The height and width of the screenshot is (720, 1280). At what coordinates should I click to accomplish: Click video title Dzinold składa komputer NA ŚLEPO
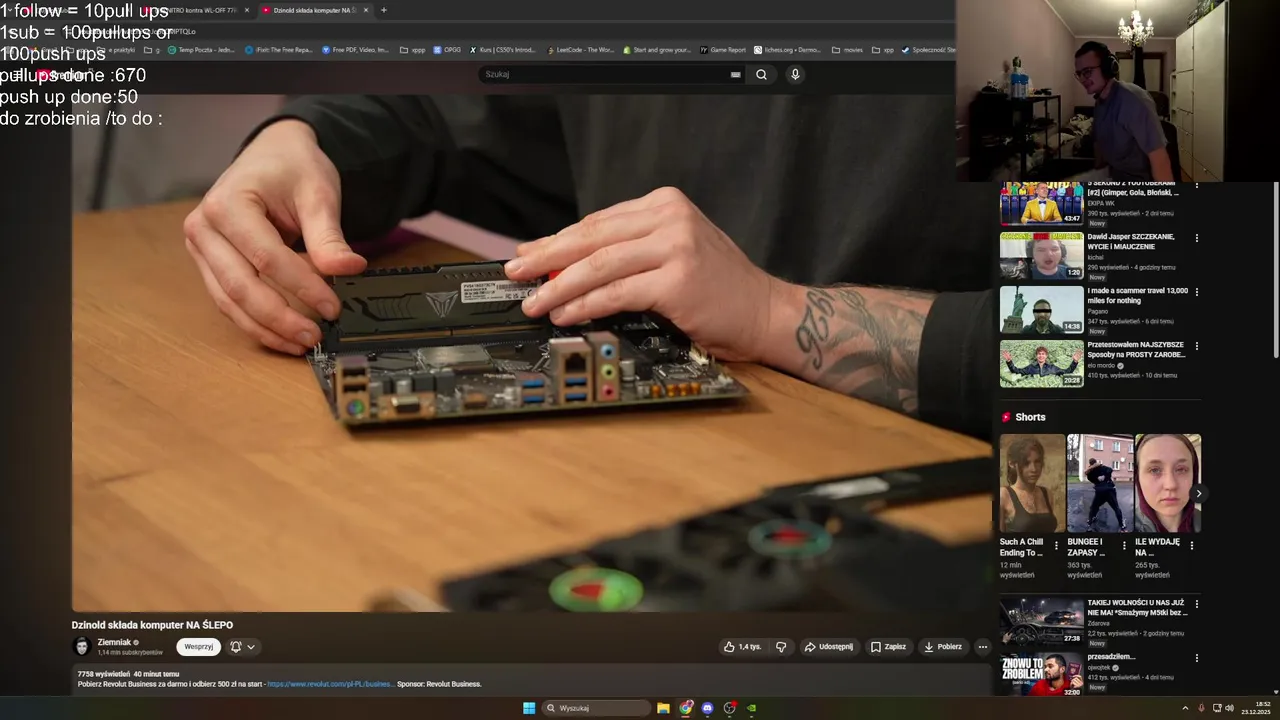click(152, 625)
